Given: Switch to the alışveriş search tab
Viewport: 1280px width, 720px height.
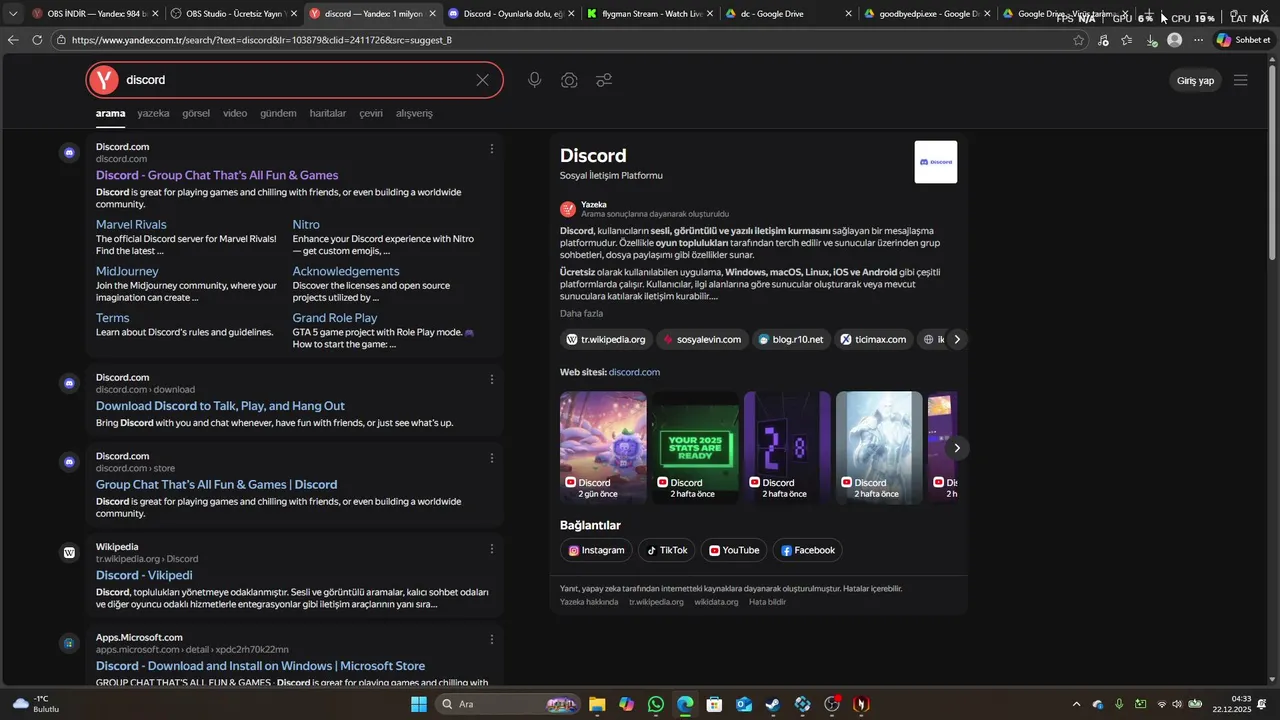Looking at the screenshot, I should [x=414, y=114].
